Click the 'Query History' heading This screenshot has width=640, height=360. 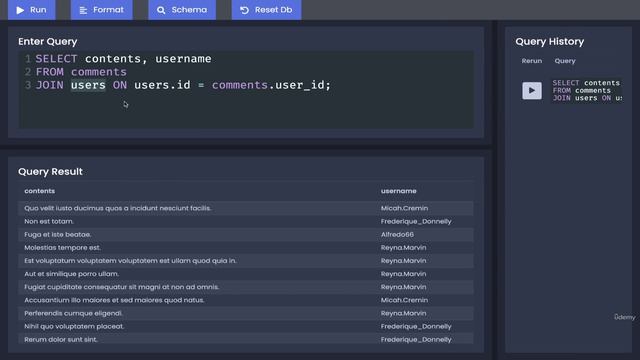pyautogui.click(x=549, y=41)
